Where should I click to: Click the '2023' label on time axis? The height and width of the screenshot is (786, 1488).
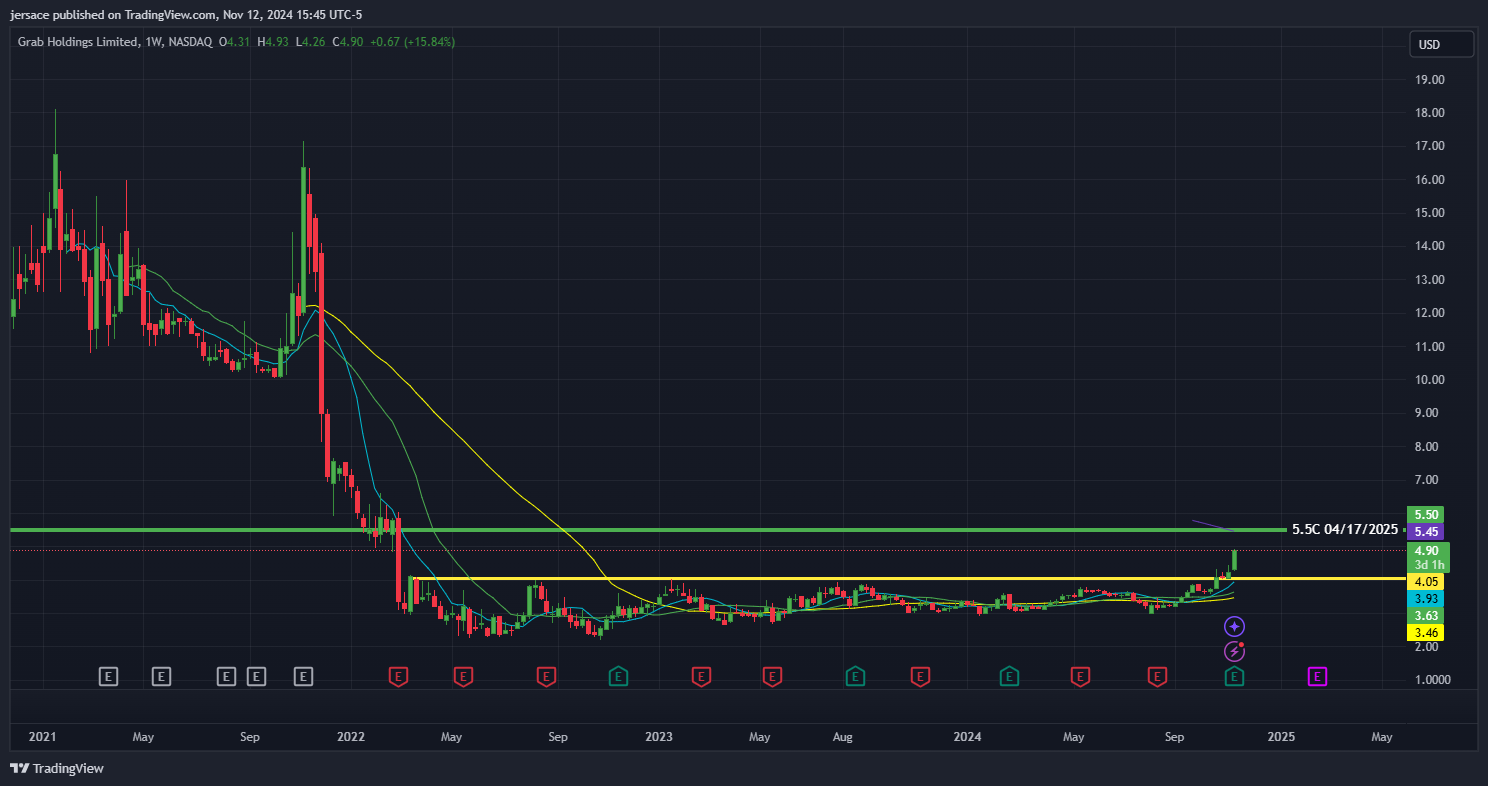[x=659, y=737]
